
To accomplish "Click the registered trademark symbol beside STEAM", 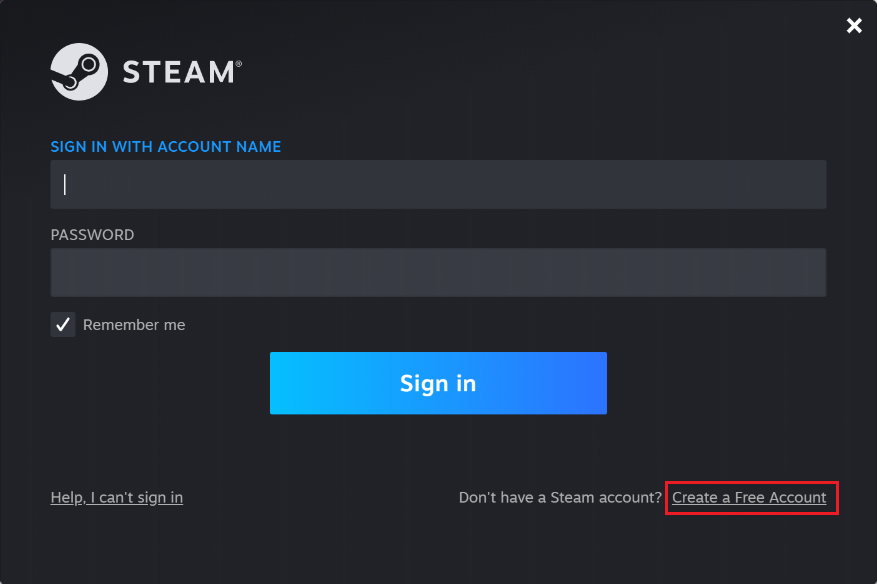I will [x=239, y=64].
